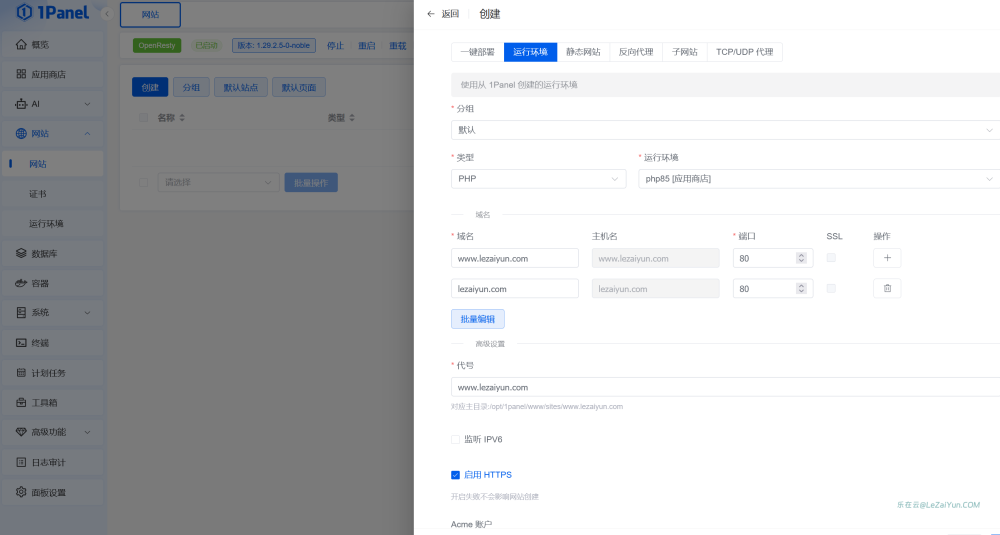Open 终端 terminal in sidebar
Image resolution: width=1000 pixels, height=535 pixels.
click(52, 343)
